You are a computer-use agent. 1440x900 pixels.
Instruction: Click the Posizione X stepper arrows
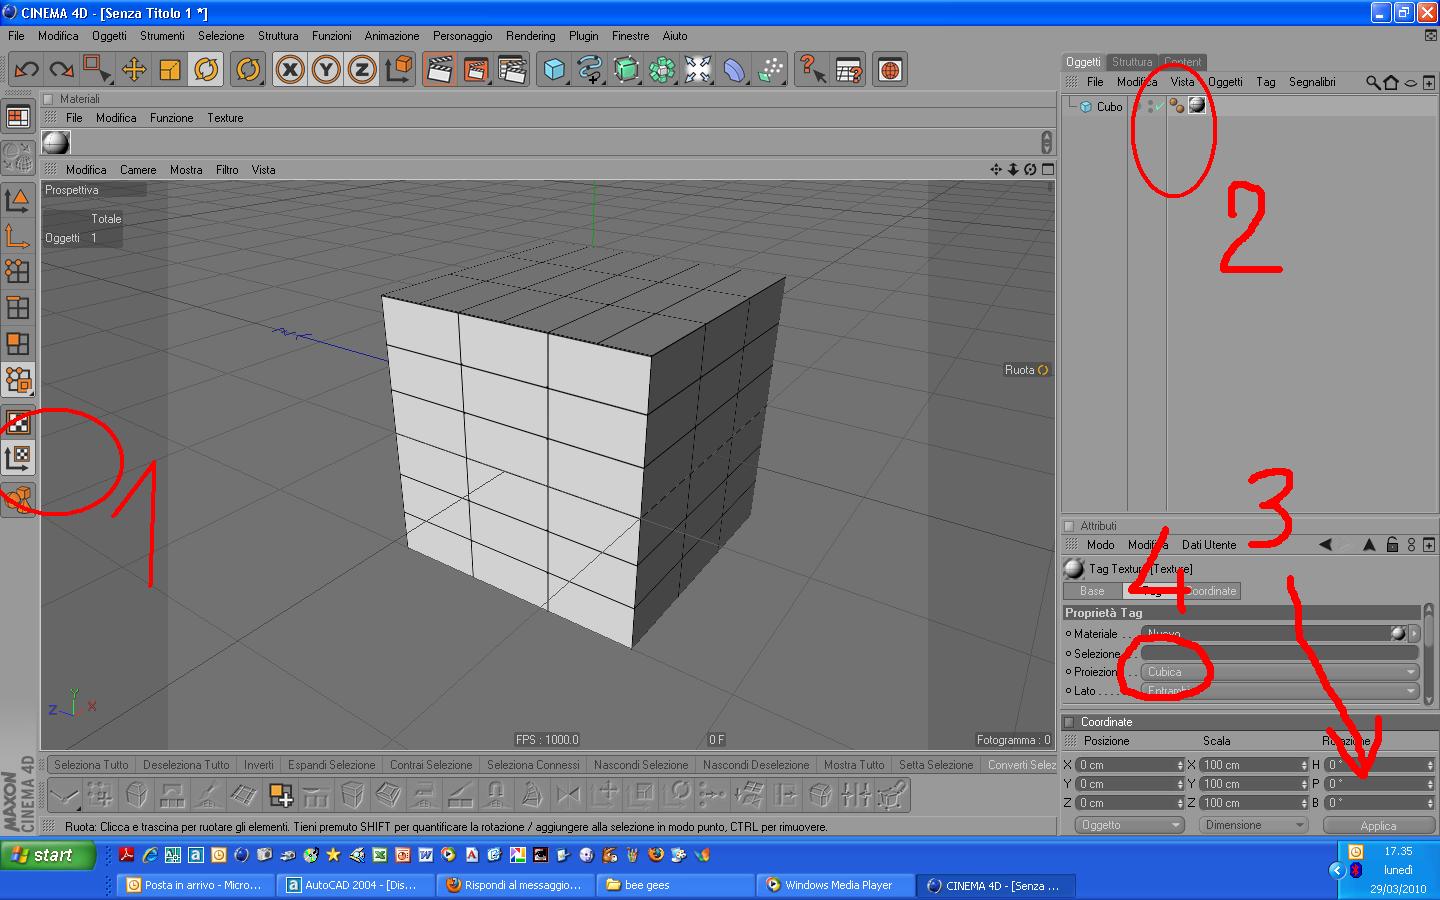[1181, 765]
